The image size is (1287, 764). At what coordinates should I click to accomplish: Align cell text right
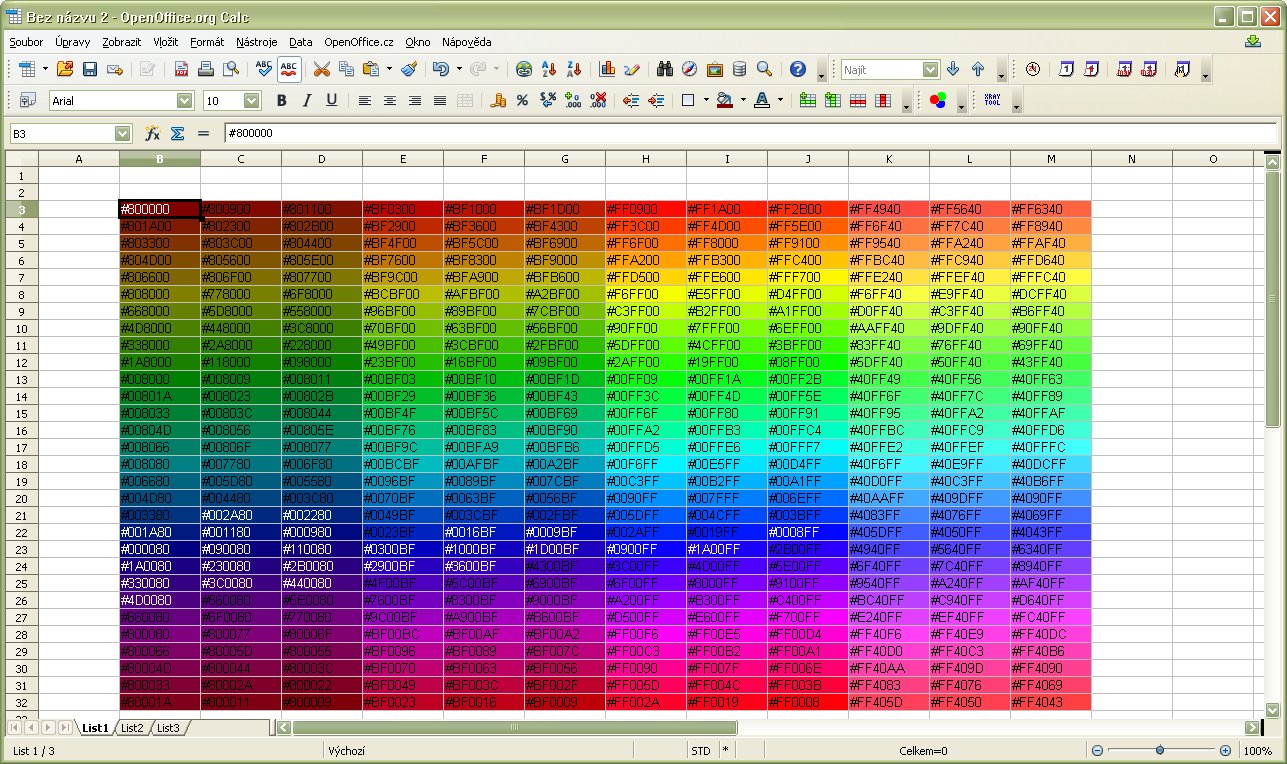(415, 100)
